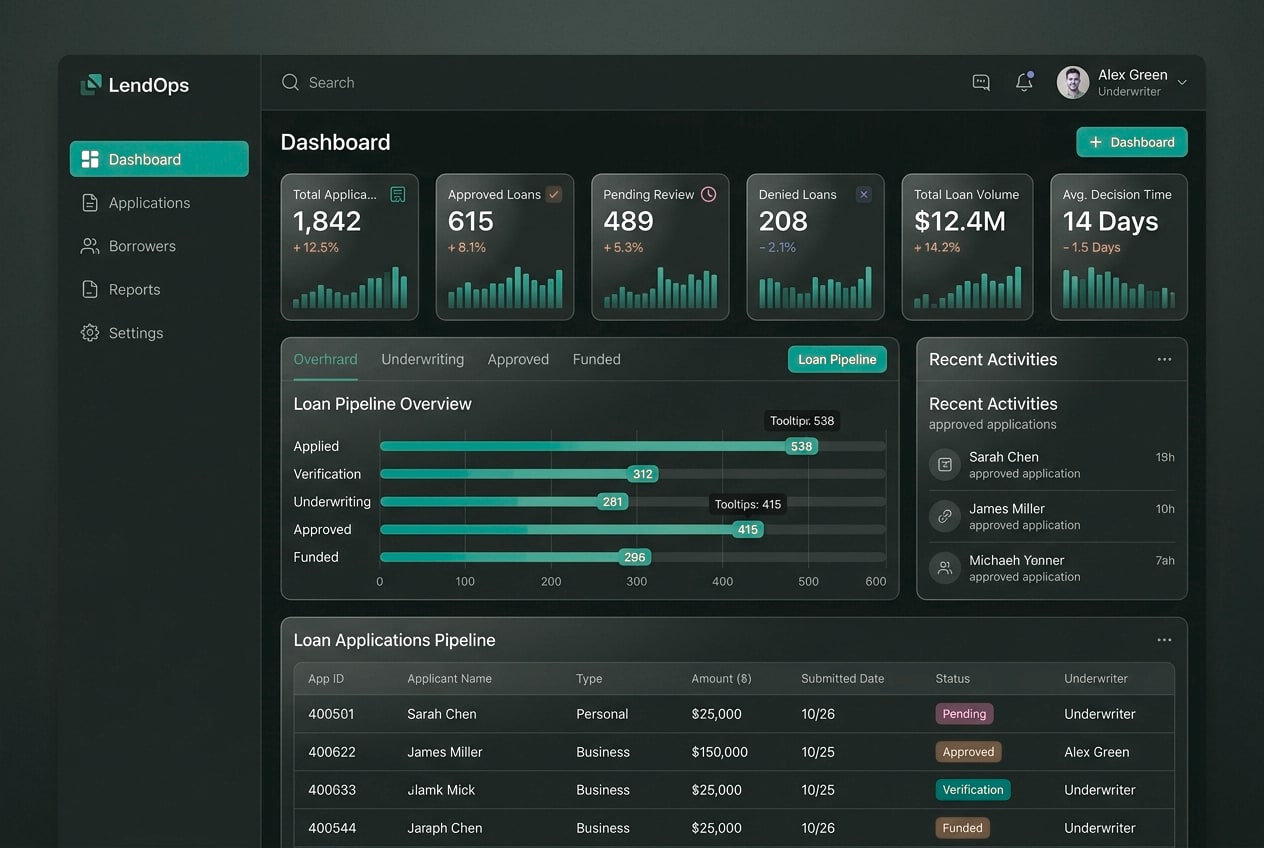1264x848 pixels.
Task: Click the Funded status badge in table
Action: [963, 828]
